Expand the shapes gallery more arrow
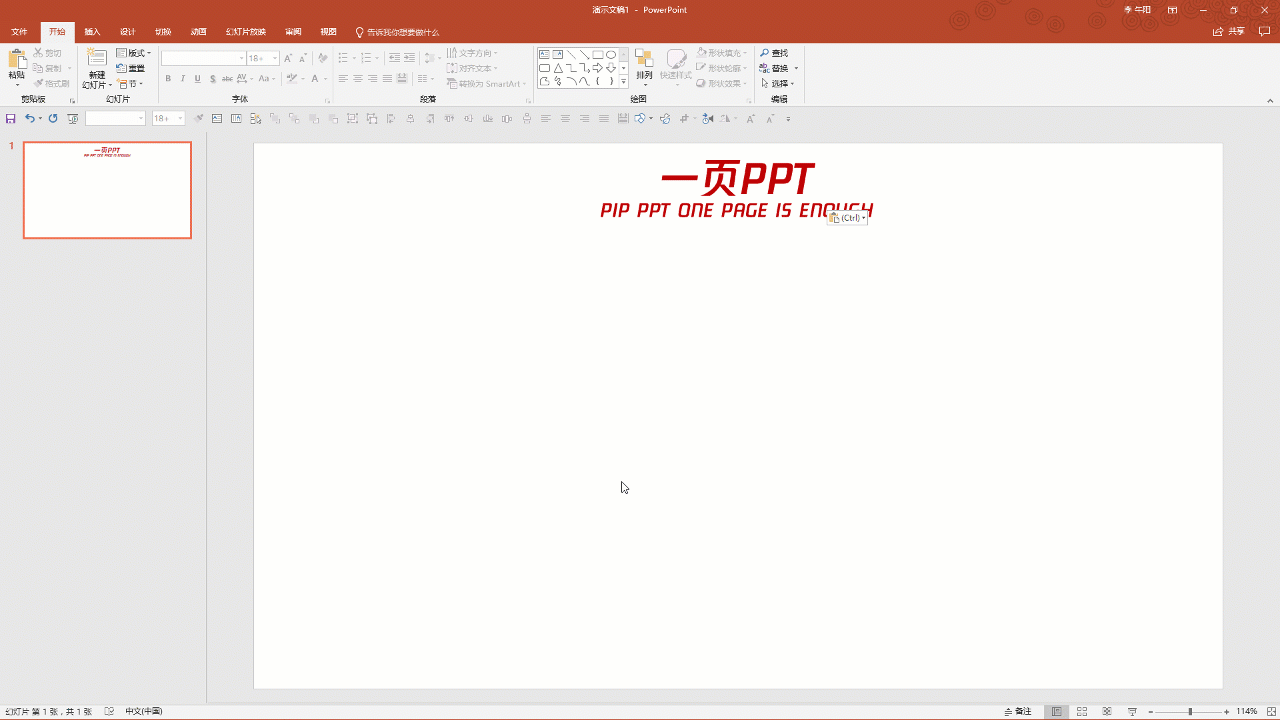The height and width of the screenshot is (720, 1280). pos(623,82)
